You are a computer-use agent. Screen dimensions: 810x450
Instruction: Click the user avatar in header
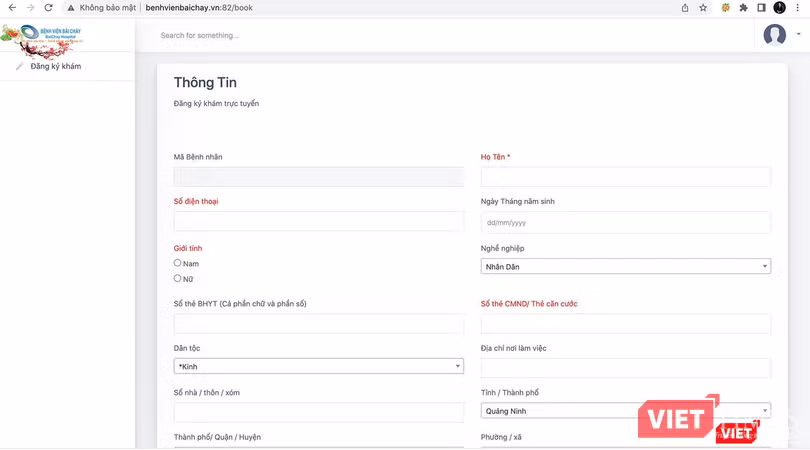[x=774, y=35]
